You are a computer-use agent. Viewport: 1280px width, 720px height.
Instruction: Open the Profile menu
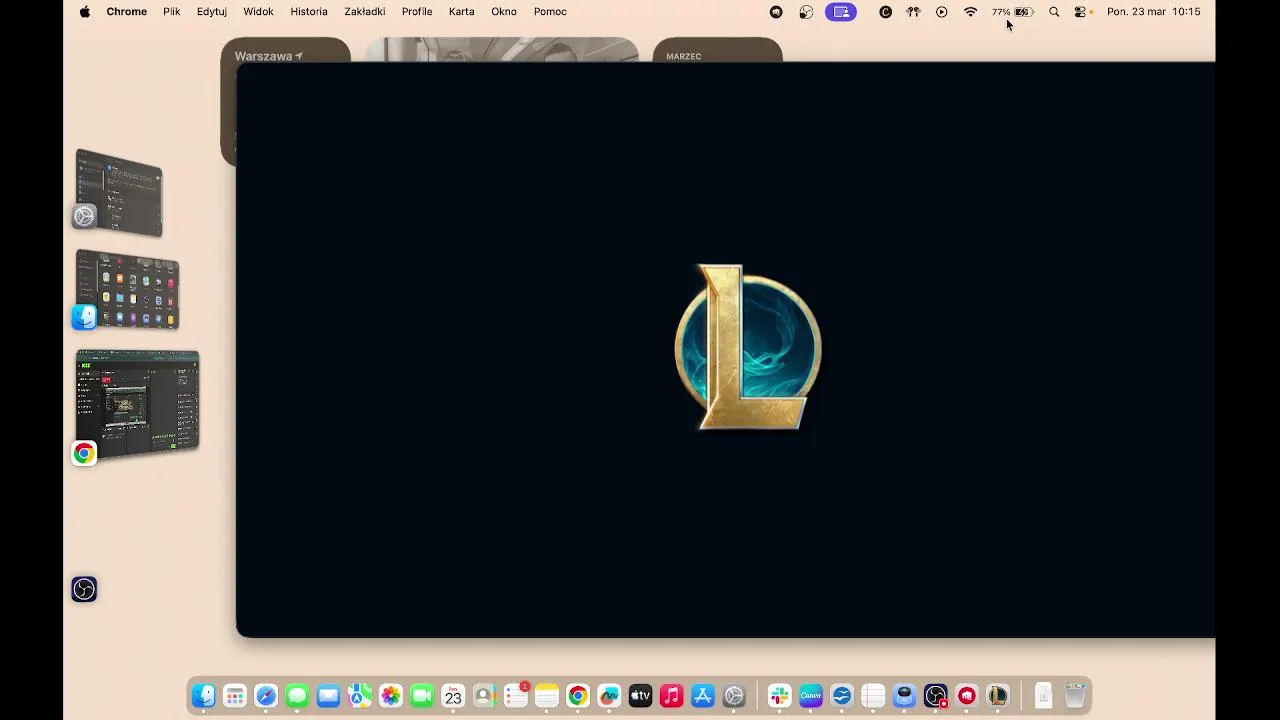pyautogui.click(x=417, y=12)
